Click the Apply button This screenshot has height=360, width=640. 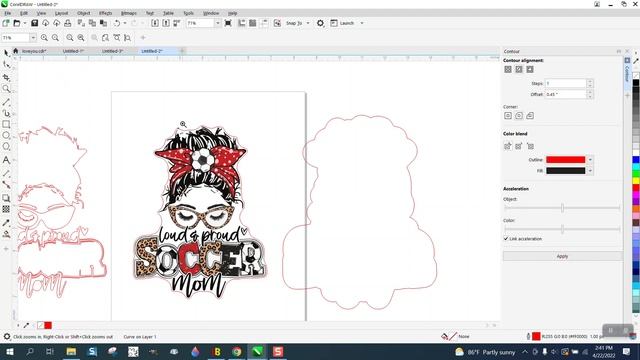tap(562, 256)
